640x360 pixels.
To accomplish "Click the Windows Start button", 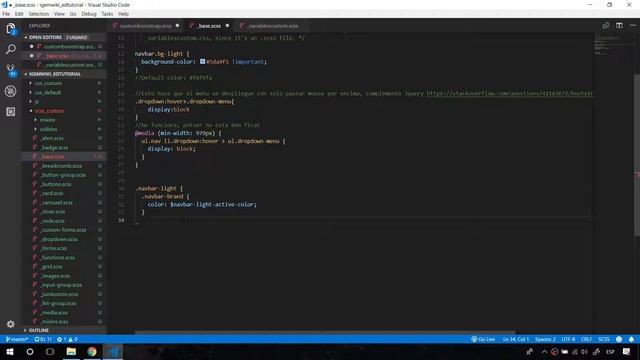I will coord(10,351).
